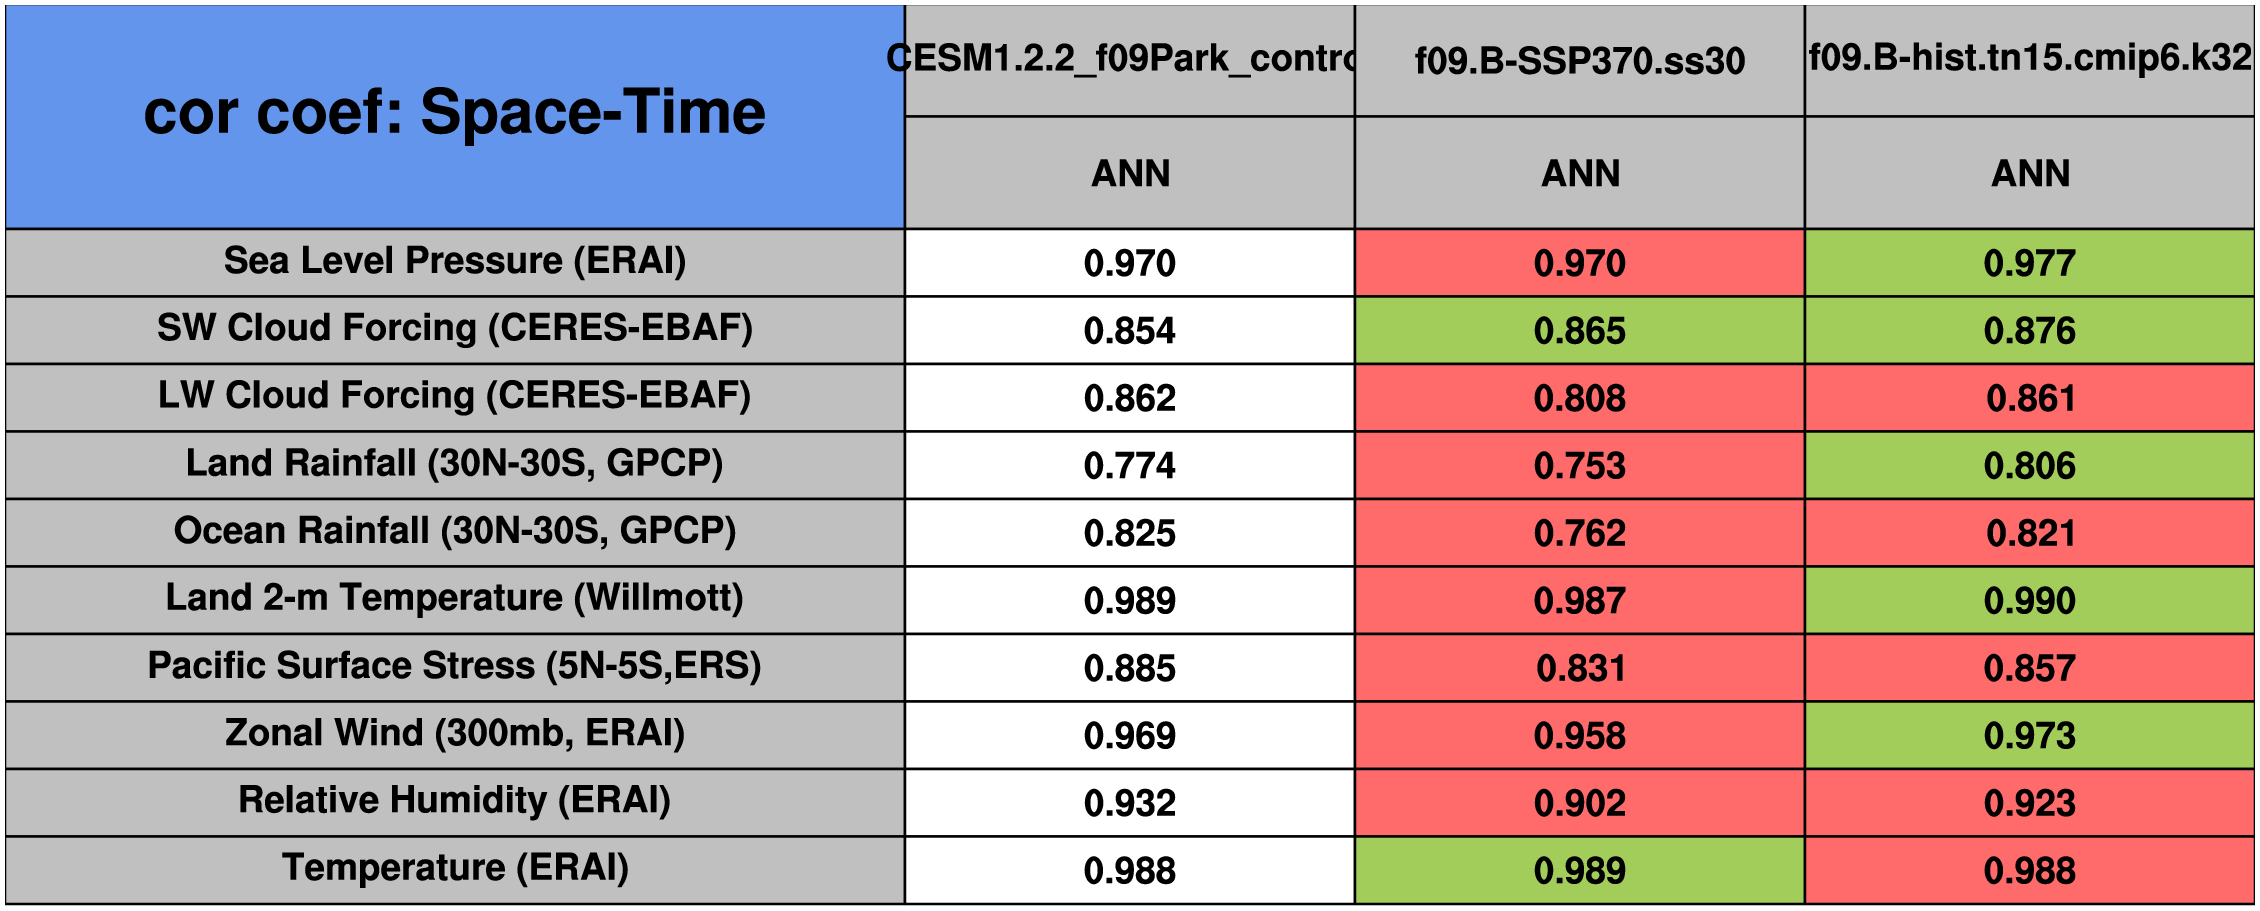The height and width of the screenshot is (911, 2260).
Task: Select the SW Cloud Forcing (CERES-EBAF) row
Action: [x=455, y=329]
